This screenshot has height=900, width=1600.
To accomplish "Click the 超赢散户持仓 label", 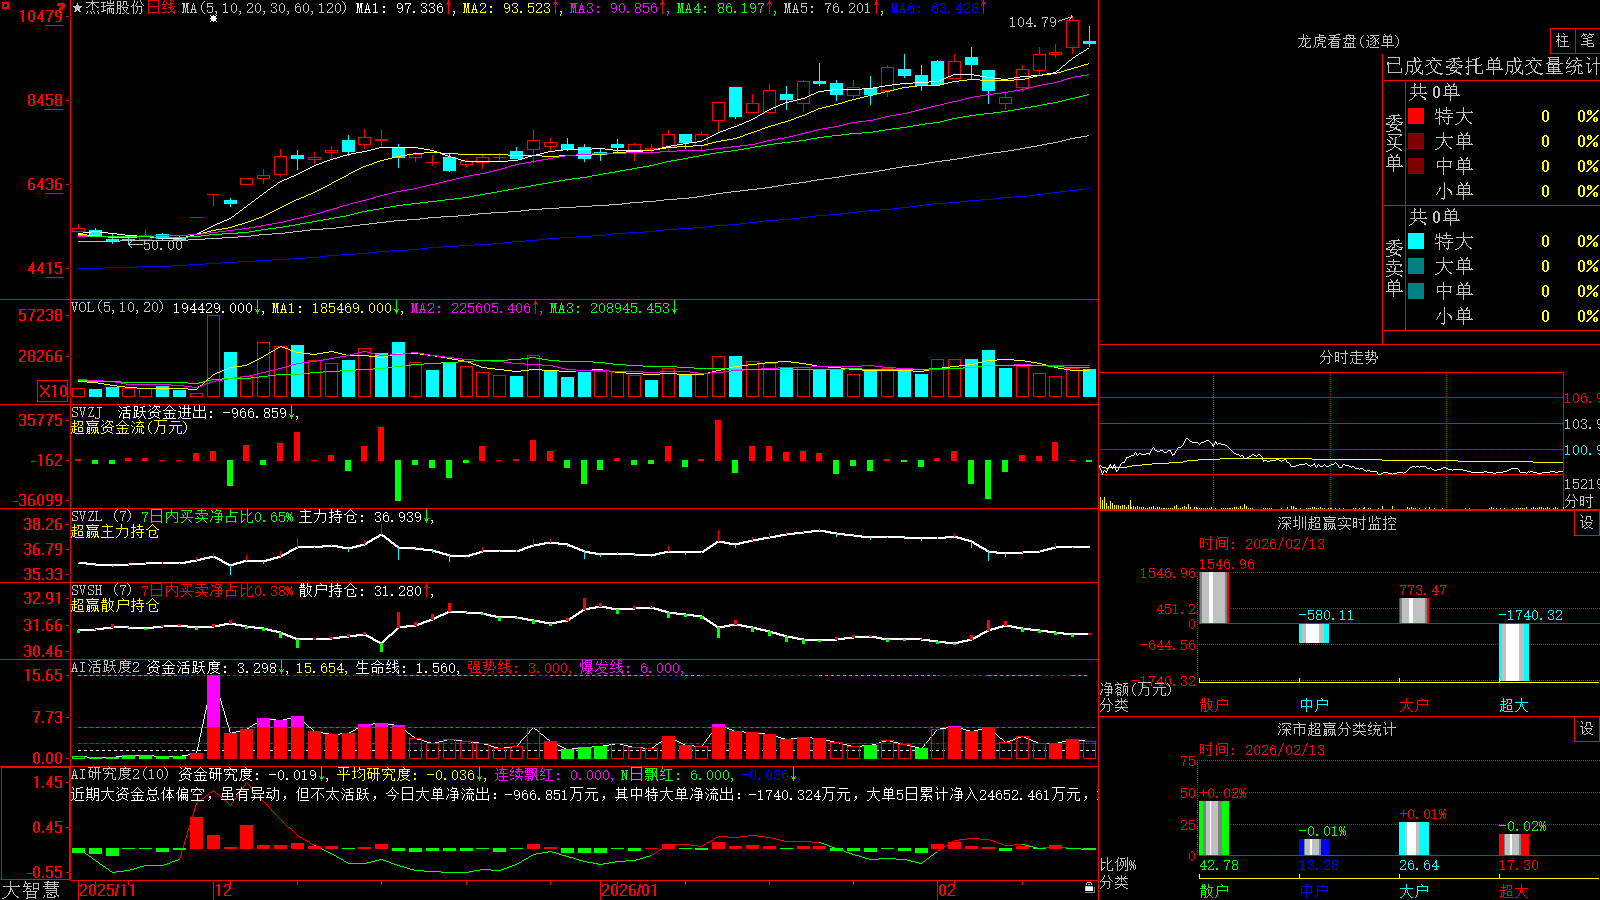I will (115, 605).
